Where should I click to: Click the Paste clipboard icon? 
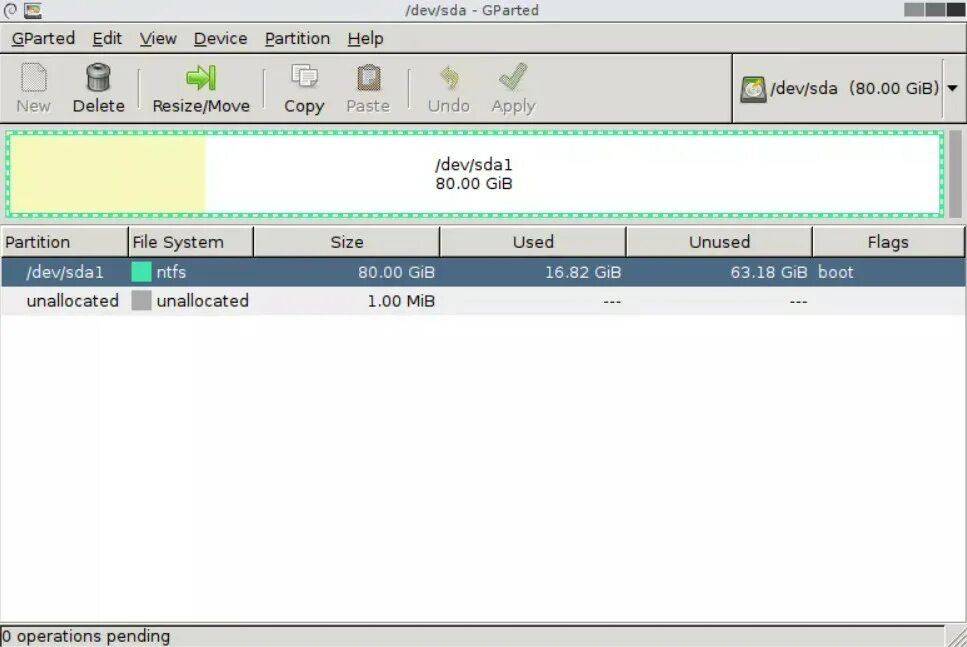[368, 78]
